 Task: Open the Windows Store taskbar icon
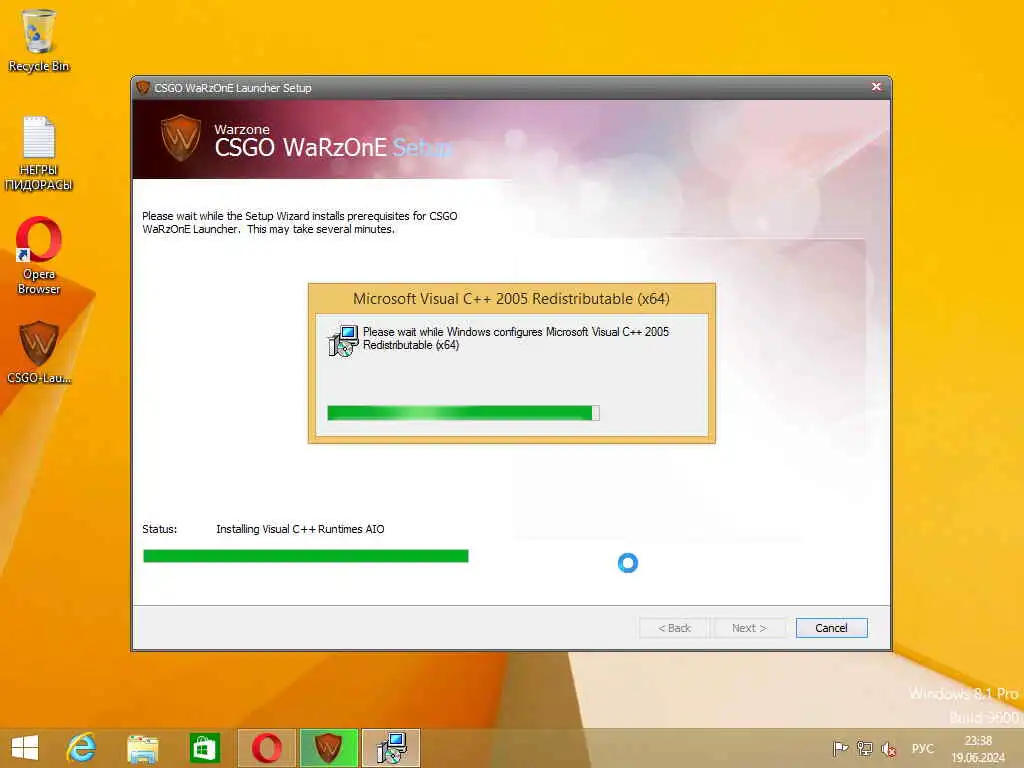204,748
